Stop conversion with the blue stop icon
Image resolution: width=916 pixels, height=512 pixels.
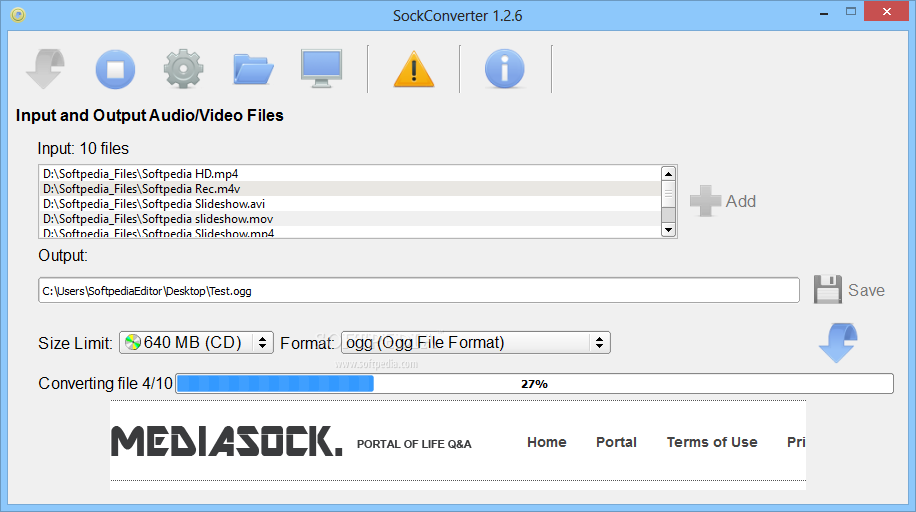click(x=115, y=69)
